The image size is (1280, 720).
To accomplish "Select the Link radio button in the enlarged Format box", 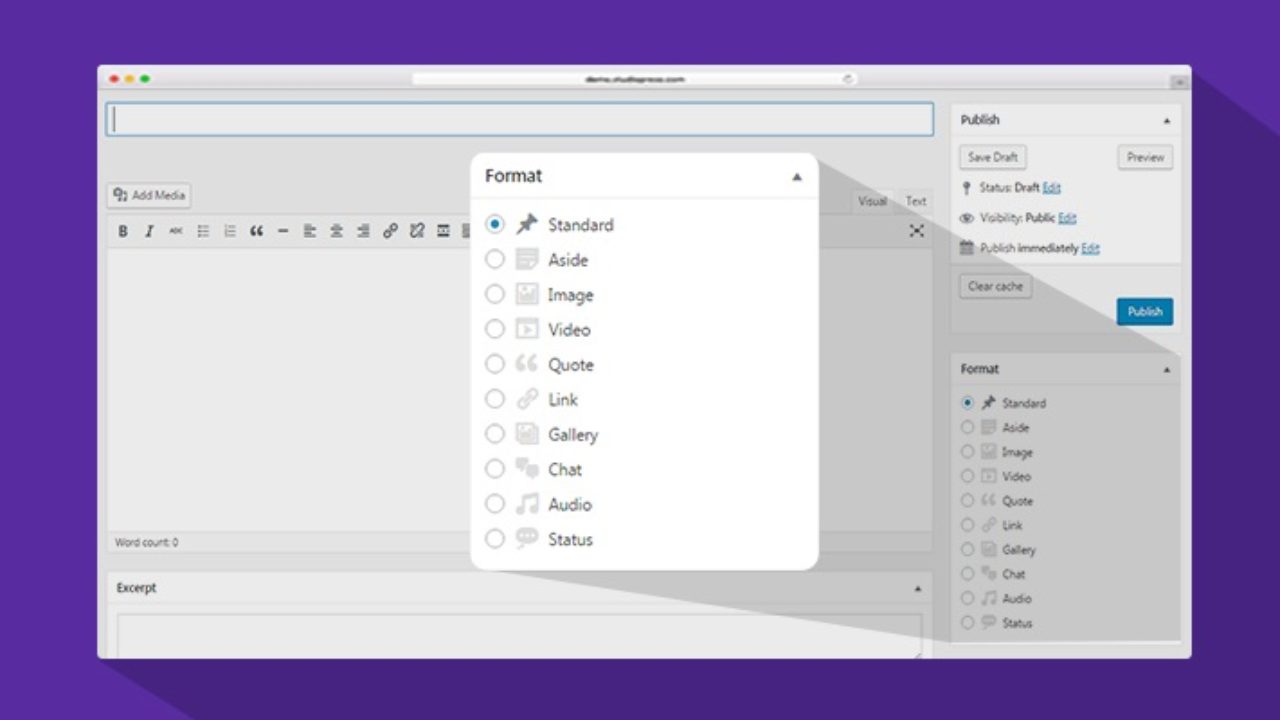I will coord(495,399).
